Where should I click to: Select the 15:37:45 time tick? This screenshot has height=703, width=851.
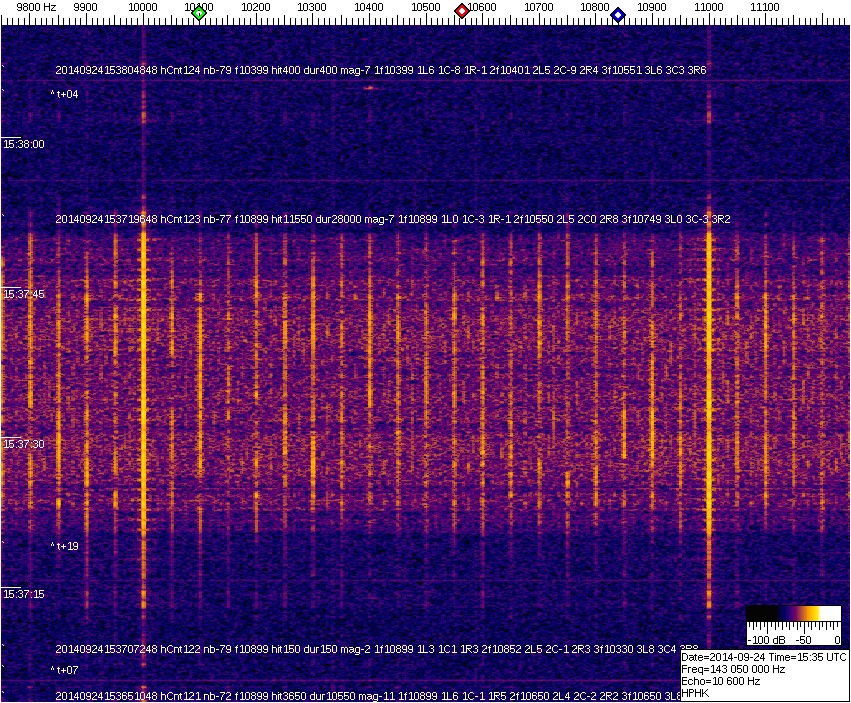coord(24,294)
